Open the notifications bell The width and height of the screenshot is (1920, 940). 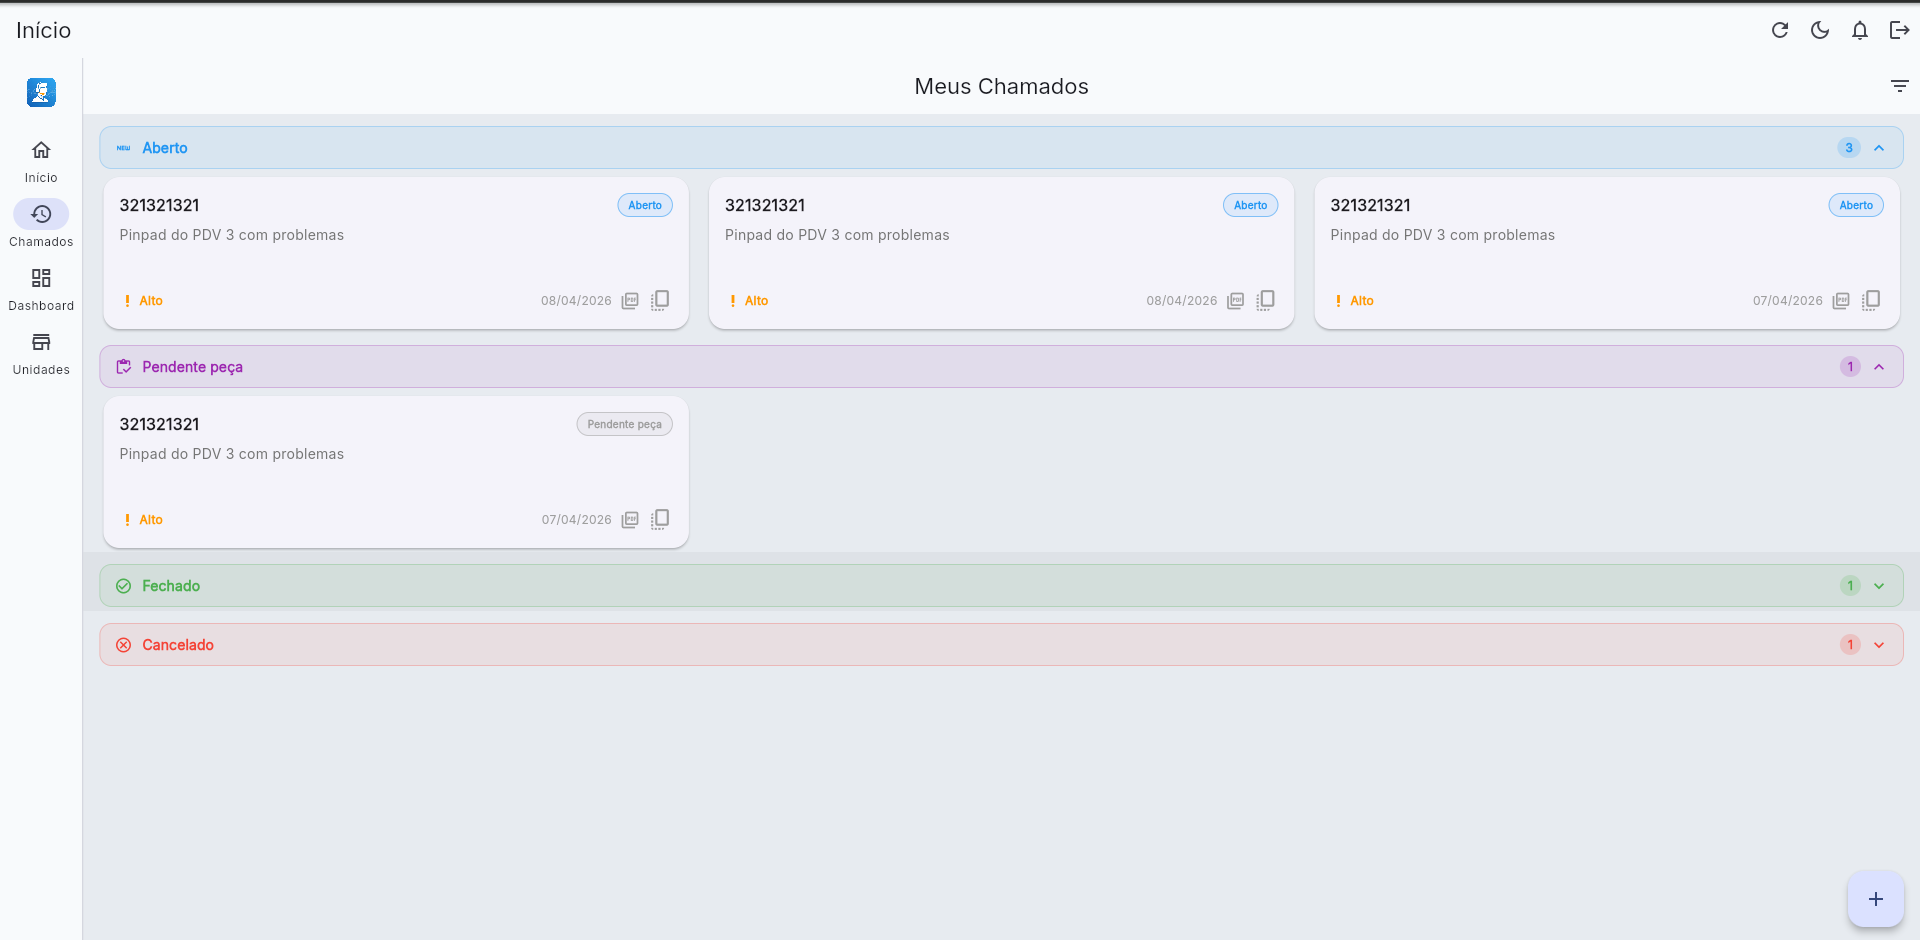(x=1860, y=30)
